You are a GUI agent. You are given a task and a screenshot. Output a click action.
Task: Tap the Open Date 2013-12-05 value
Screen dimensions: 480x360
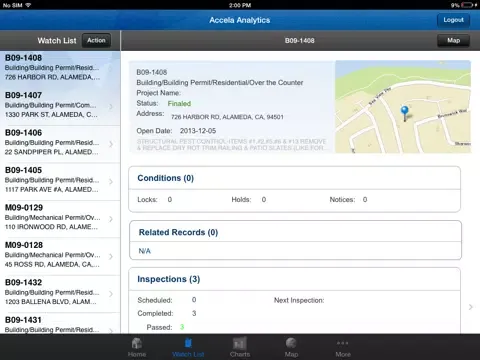click(x=198, y=131)
